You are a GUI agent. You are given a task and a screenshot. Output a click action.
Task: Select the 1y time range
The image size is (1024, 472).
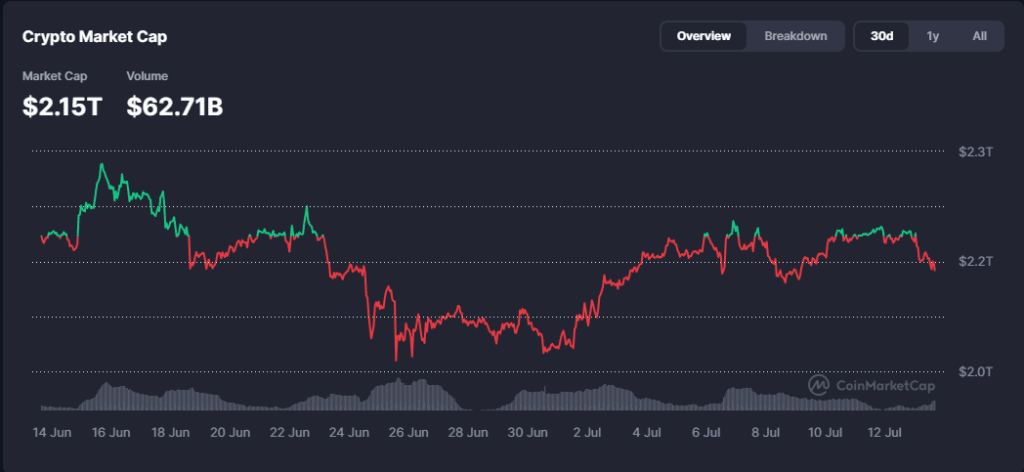(x=932, y=37)
